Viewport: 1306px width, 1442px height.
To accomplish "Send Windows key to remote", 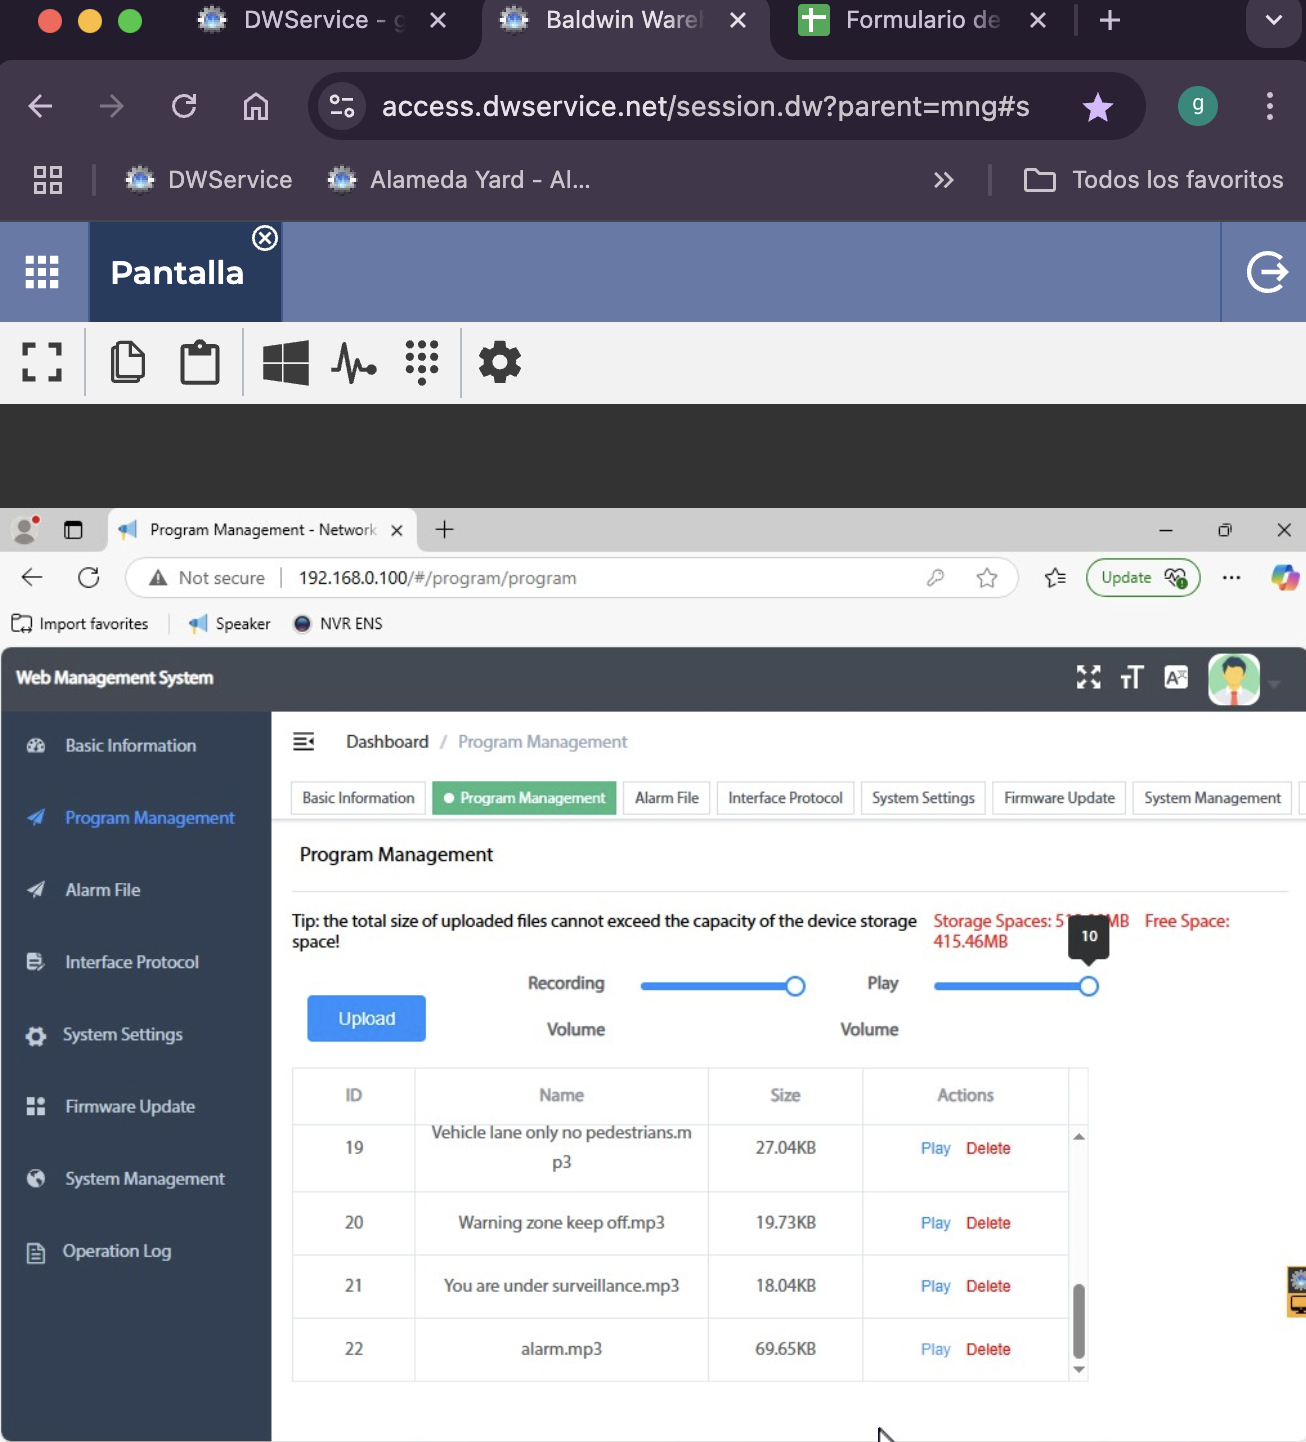I will tap(286, 362).
